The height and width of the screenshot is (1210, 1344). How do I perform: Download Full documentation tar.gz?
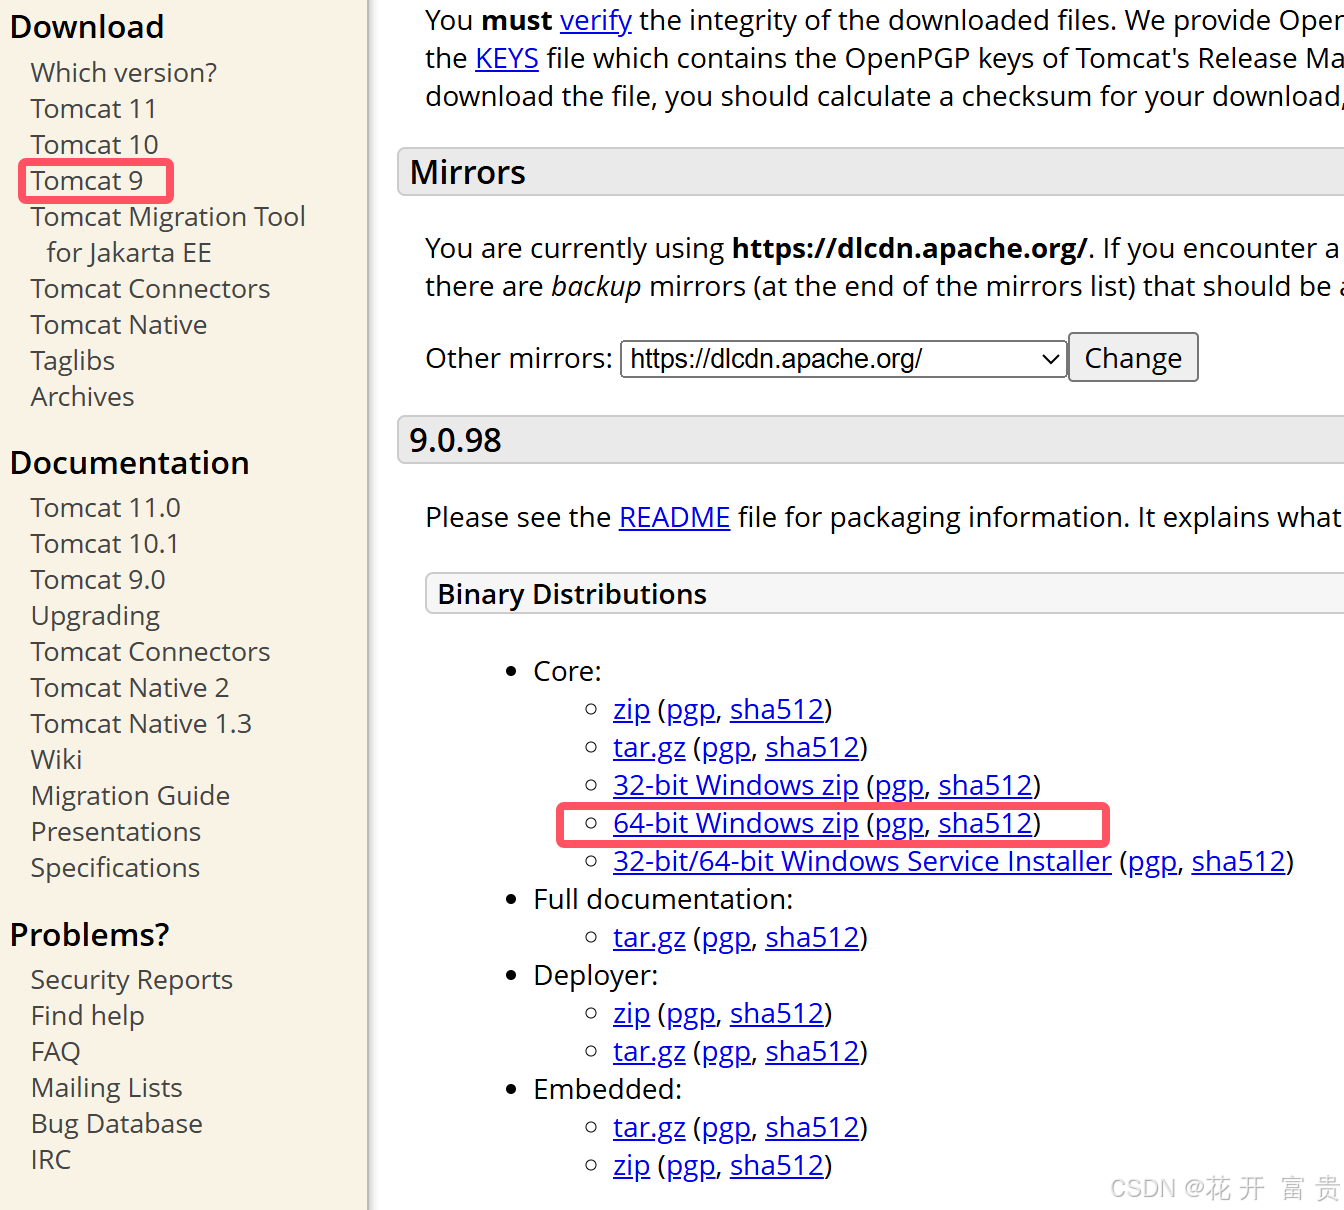click(649, 938)
